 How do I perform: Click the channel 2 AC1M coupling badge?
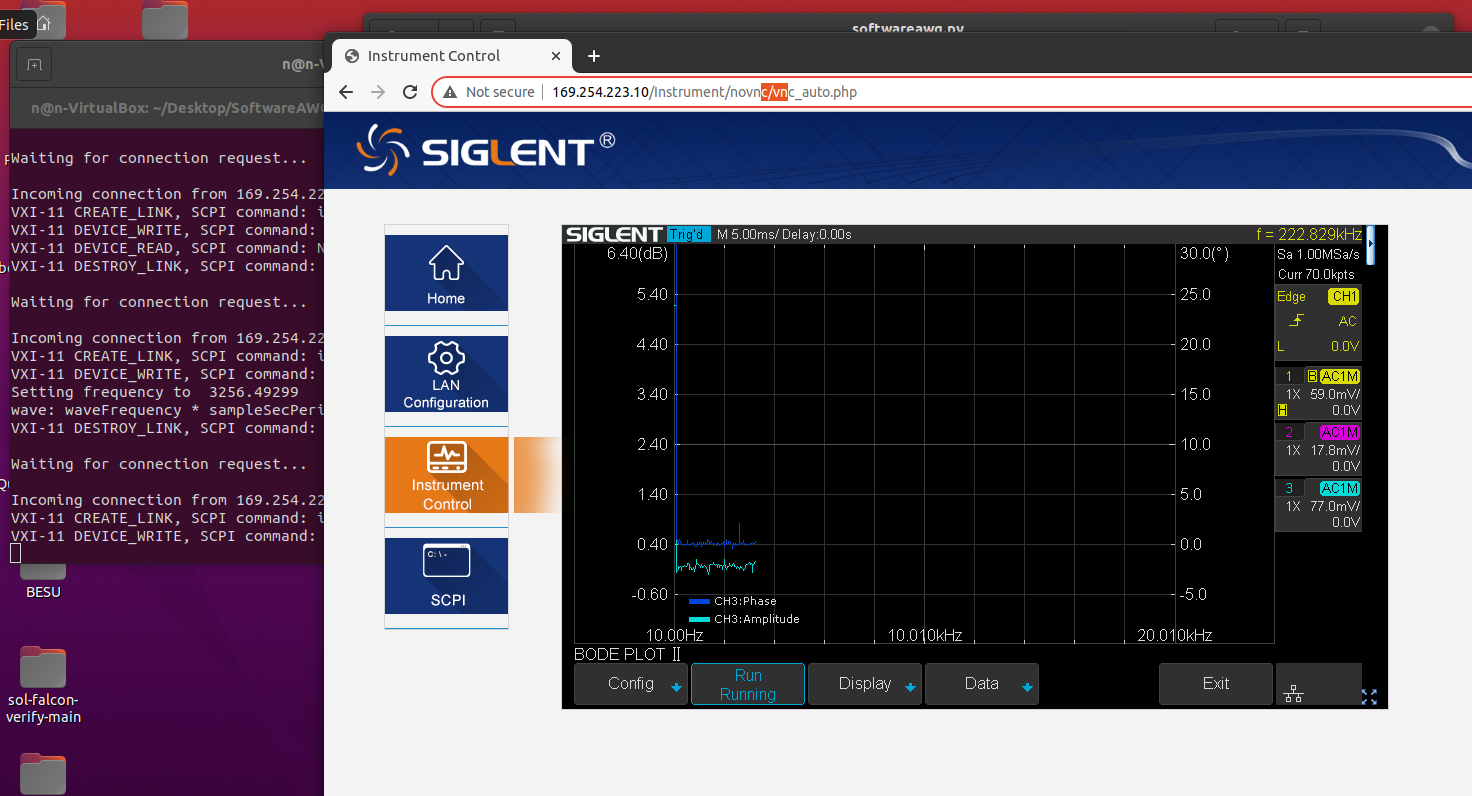1340,432
